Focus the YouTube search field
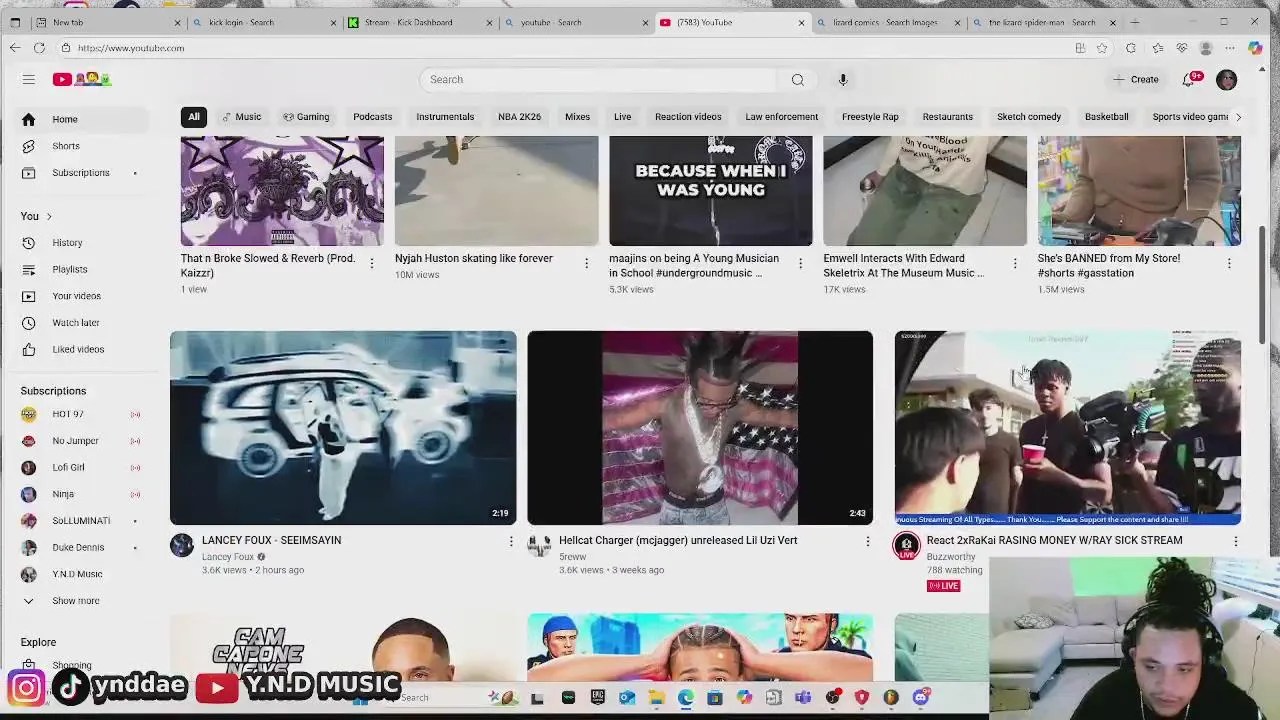Image resolution: width=1280 pixels, height=720 pixels. pyautogui.click(x=598, y=79)
